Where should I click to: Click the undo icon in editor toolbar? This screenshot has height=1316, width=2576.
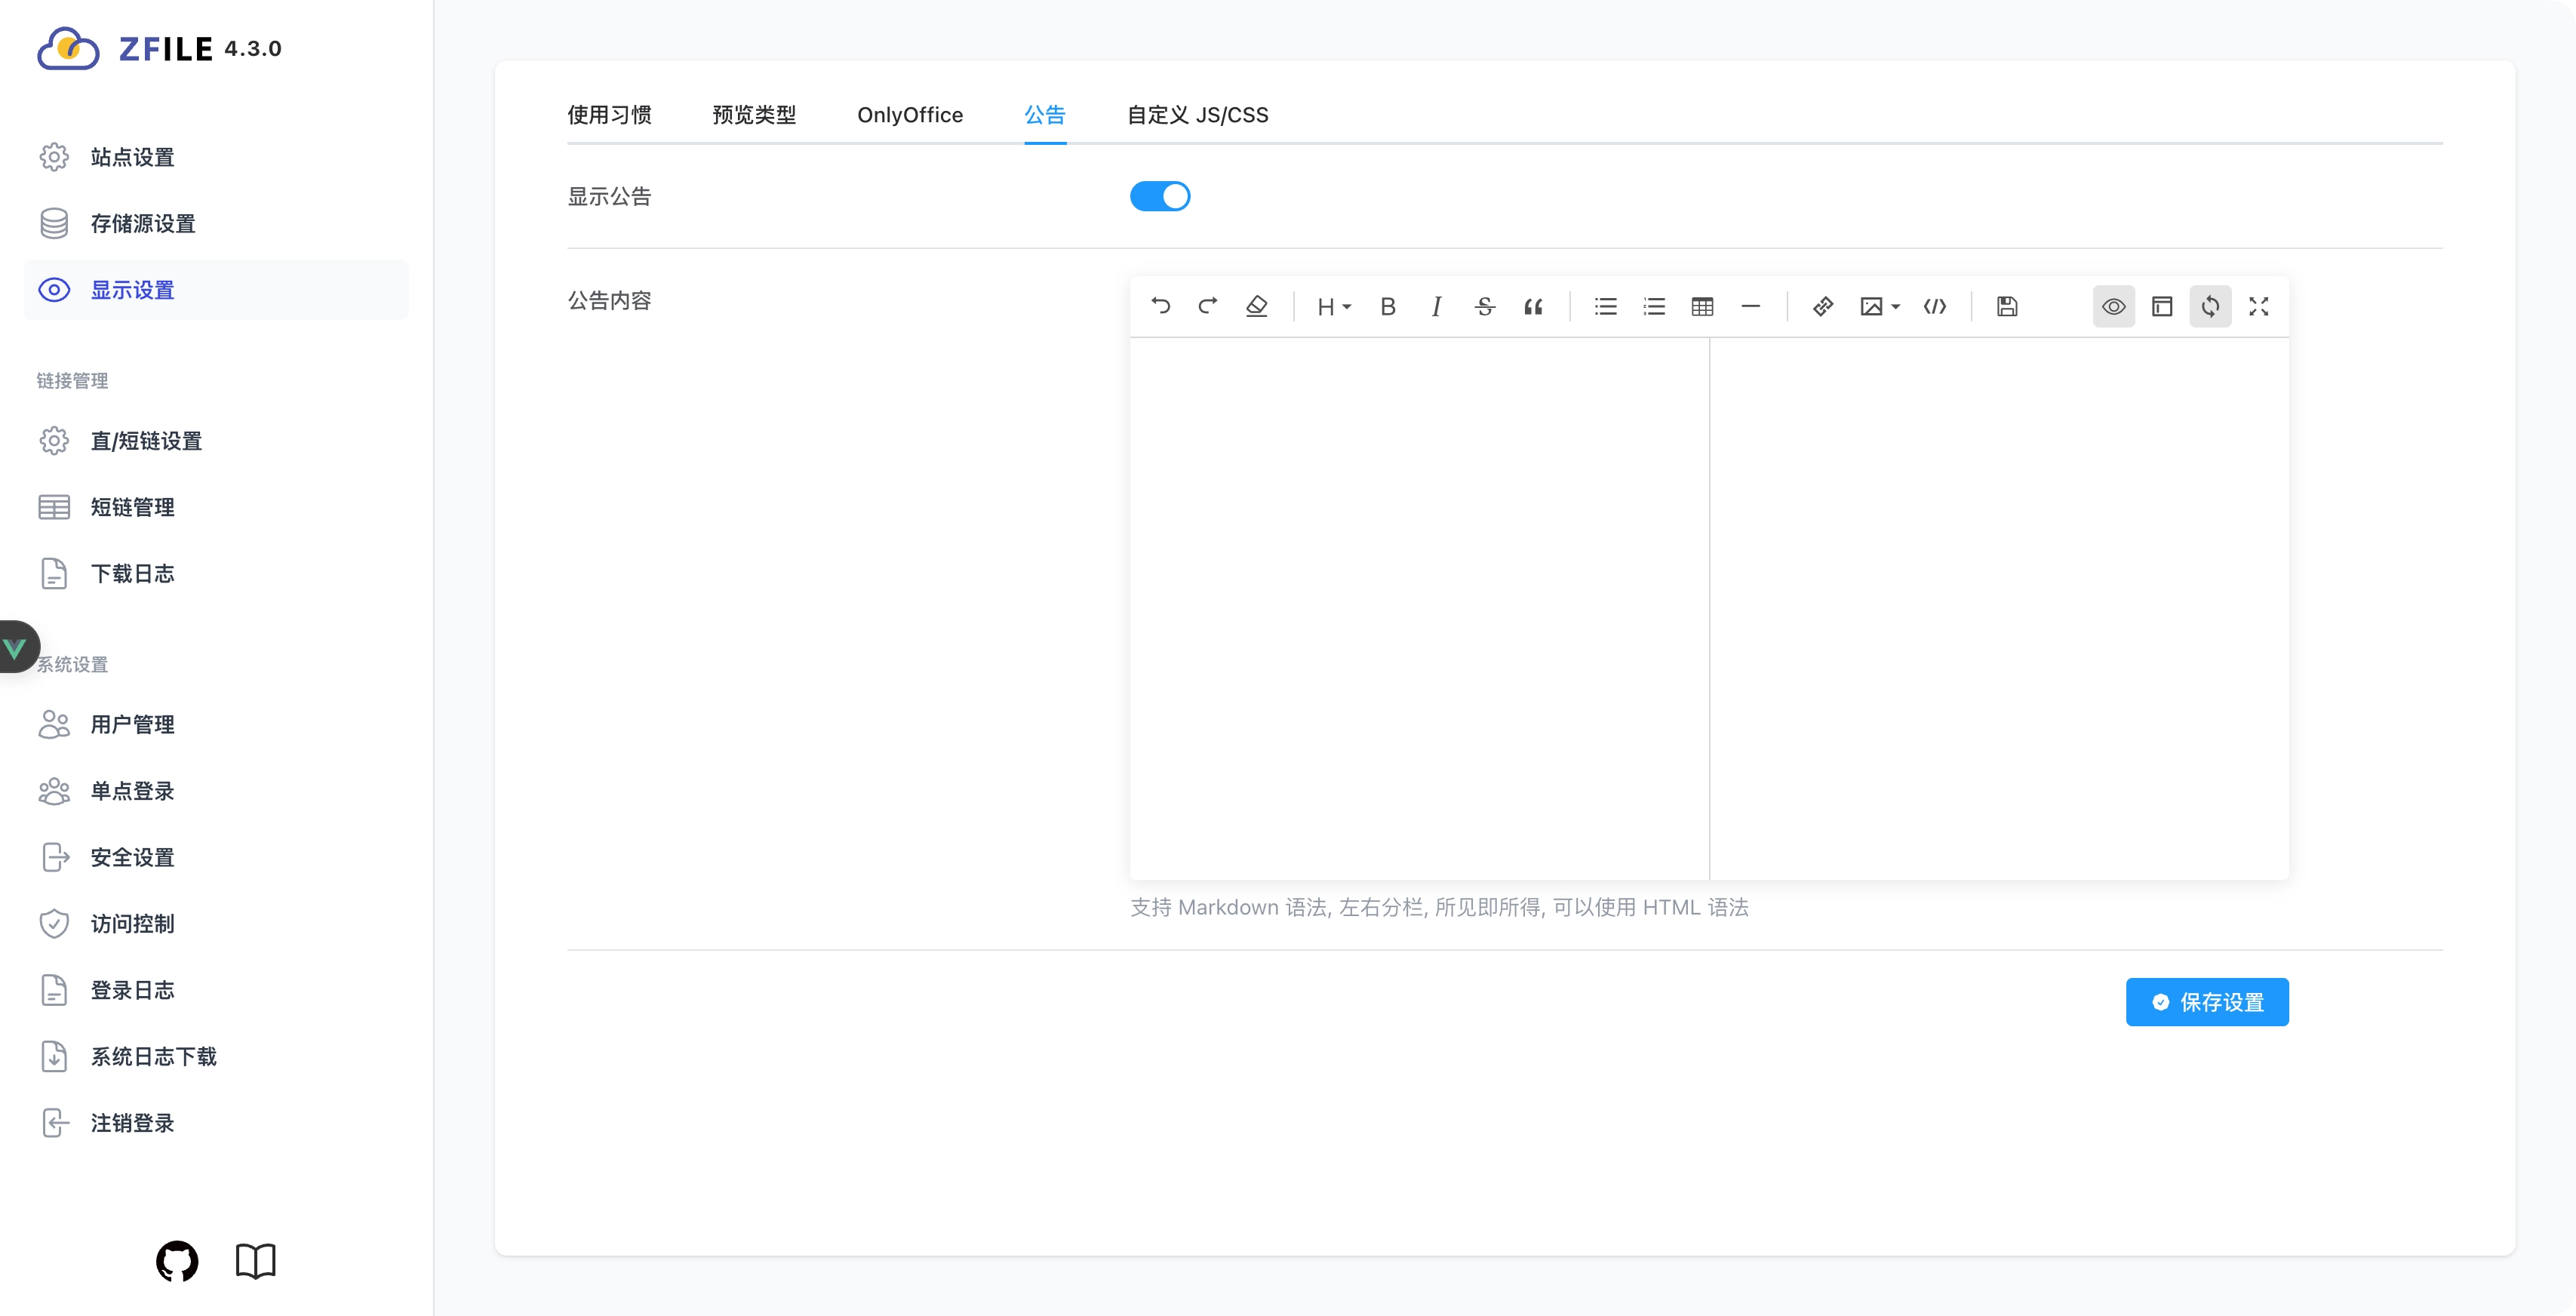(1160, 306)
